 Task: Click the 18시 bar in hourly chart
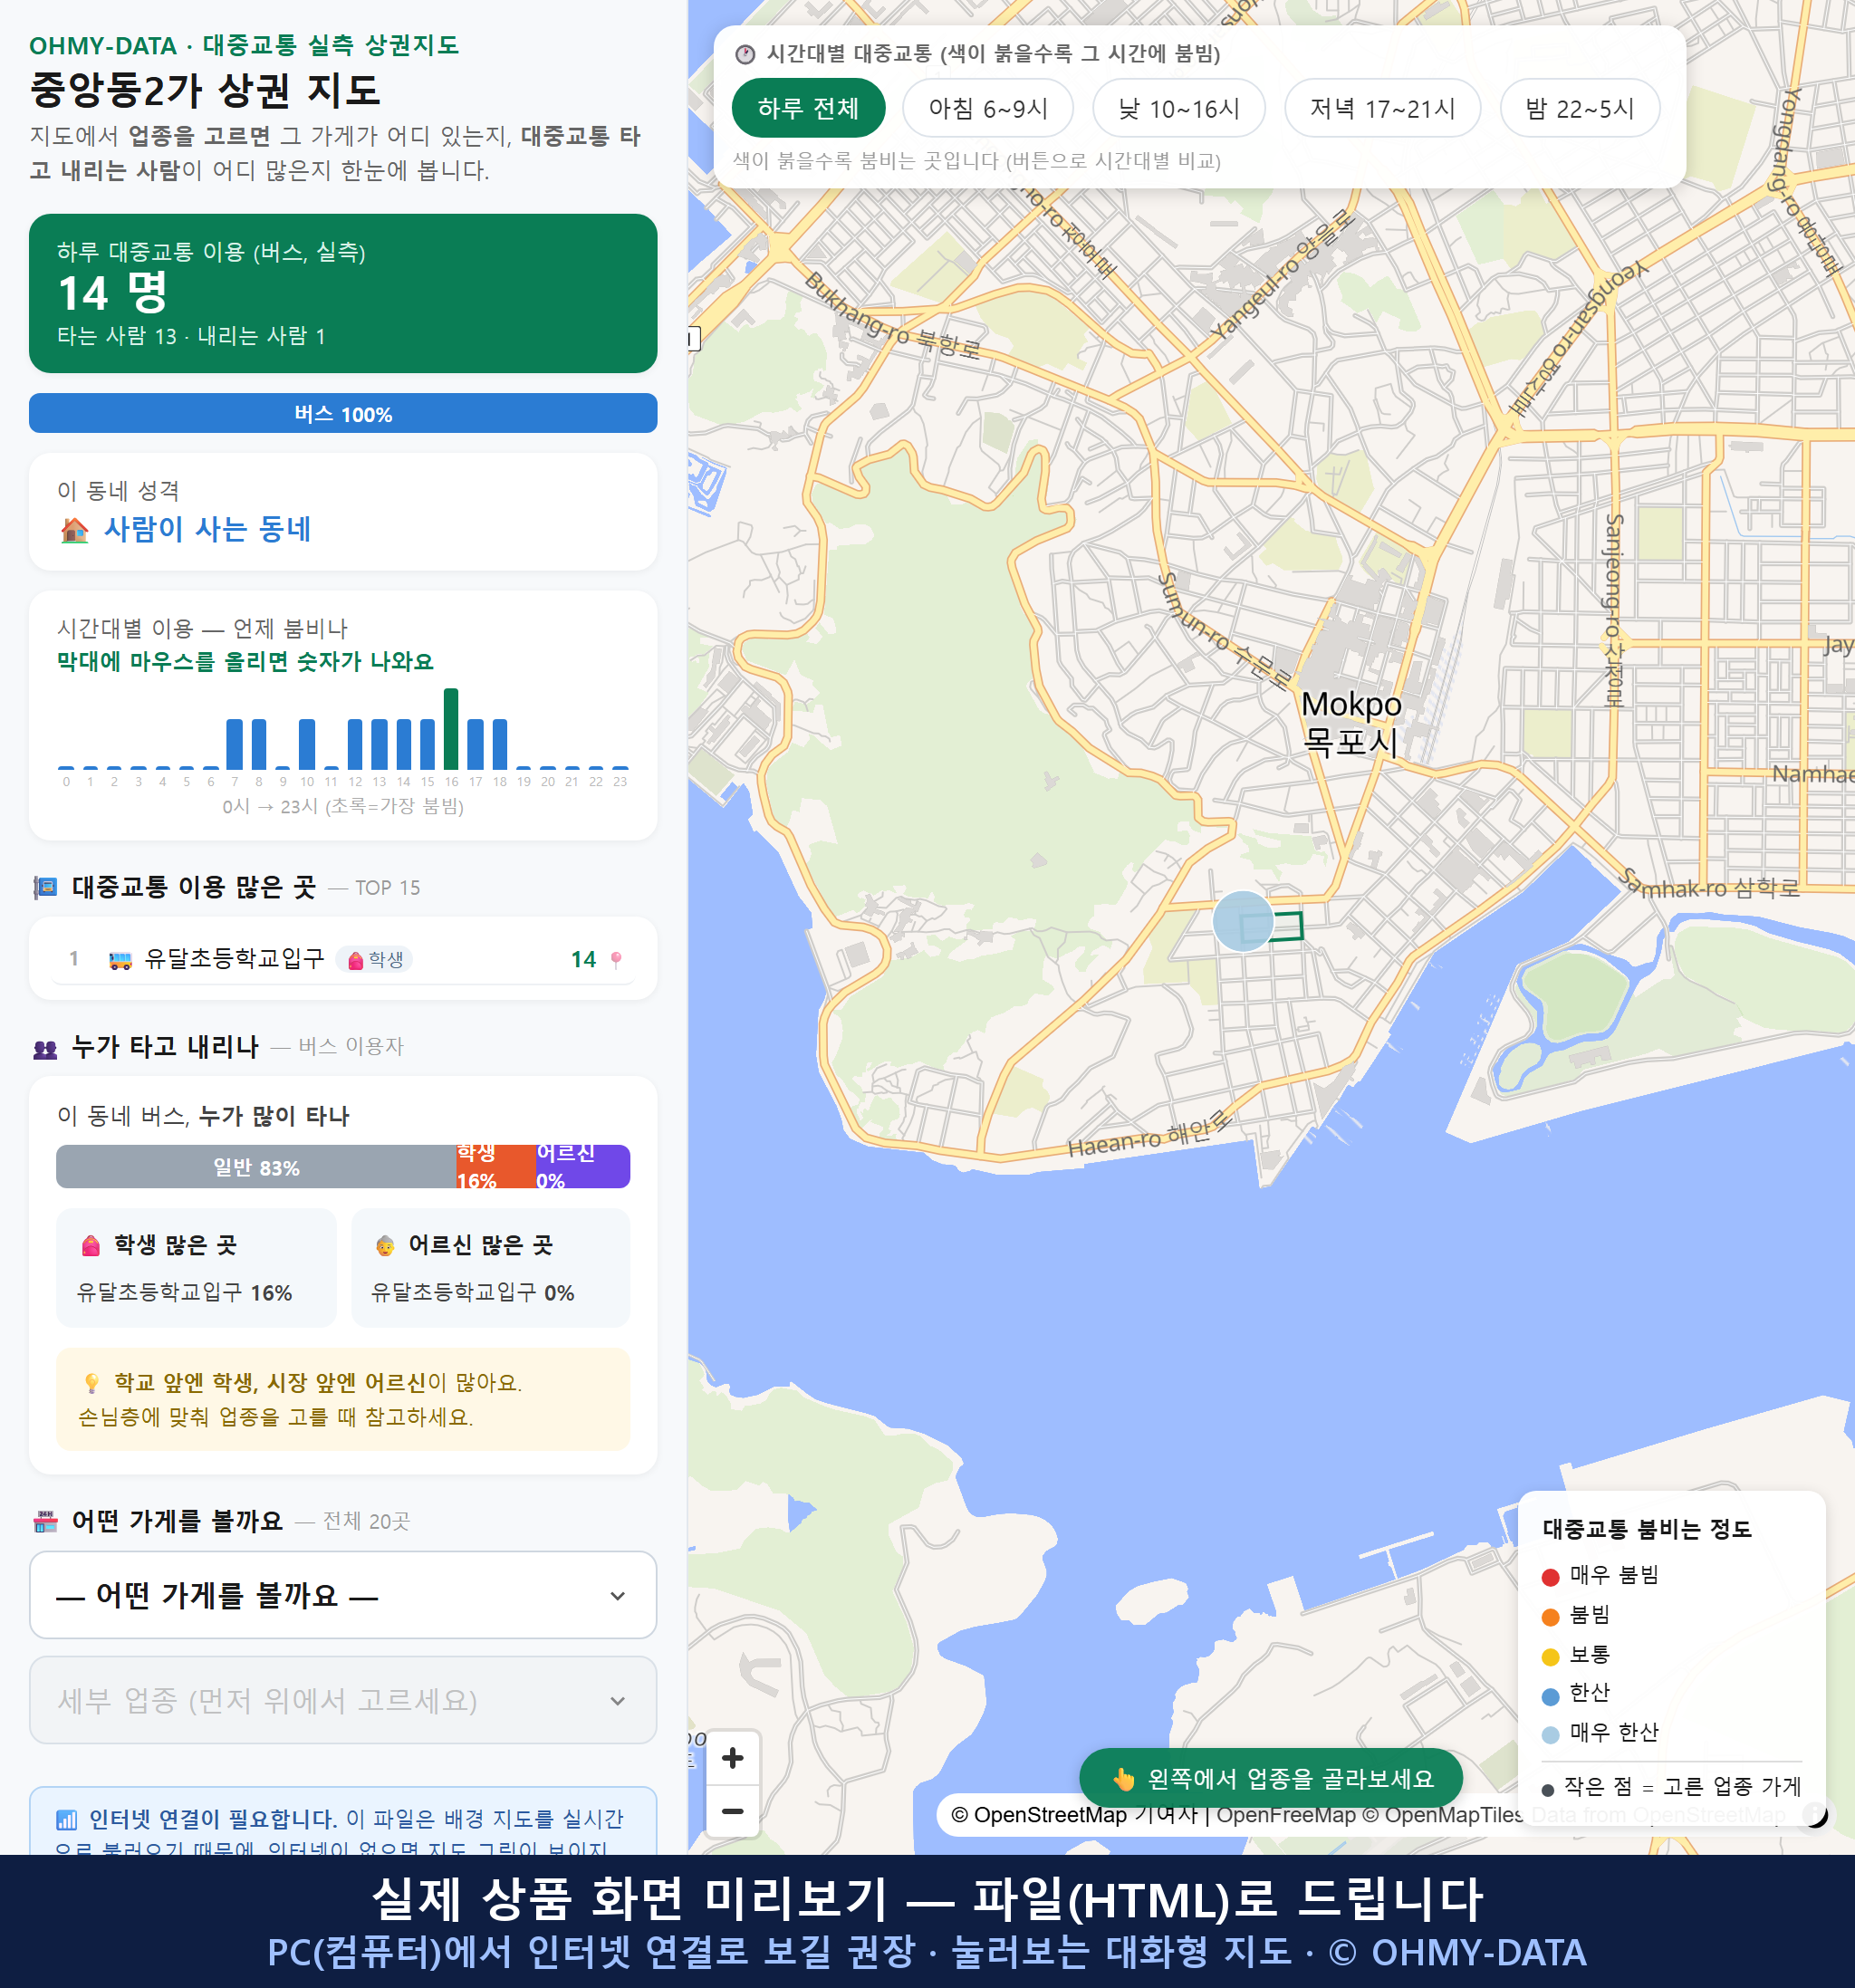[x=500, y=744]
